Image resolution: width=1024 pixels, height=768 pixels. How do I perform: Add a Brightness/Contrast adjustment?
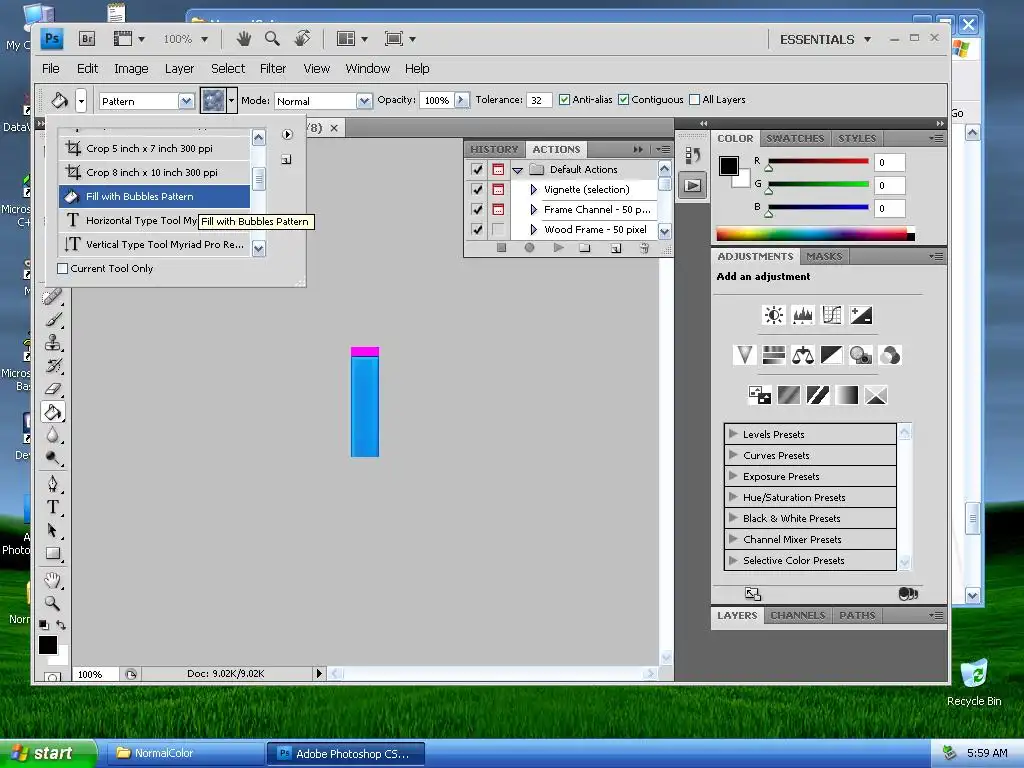click(774, 315)
